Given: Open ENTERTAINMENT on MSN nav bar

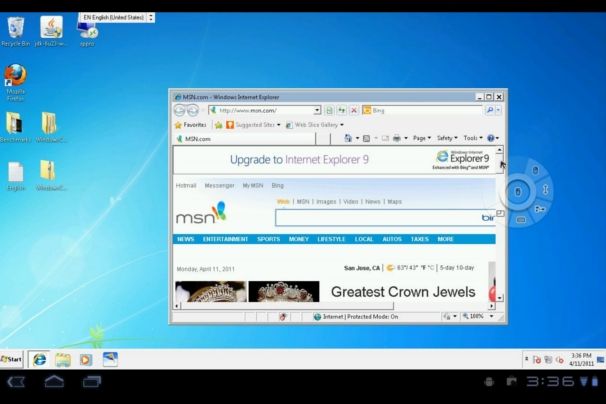Looking at the screenshot, I should [225, 239].
